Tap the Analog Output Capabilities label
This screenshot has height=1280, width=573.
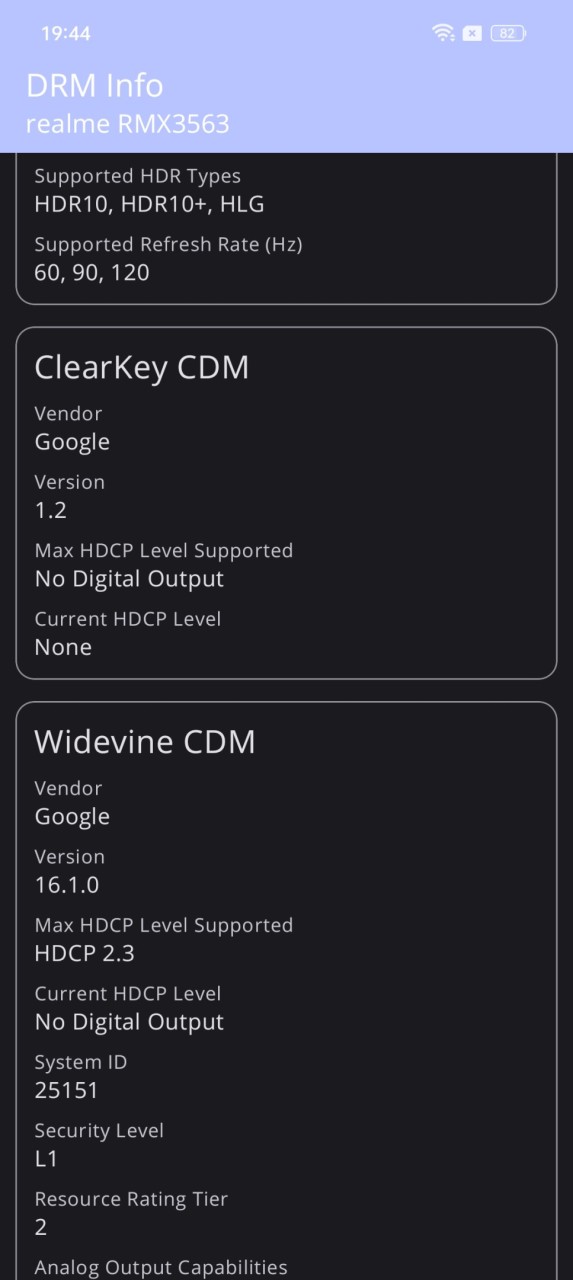[161, 1267]
